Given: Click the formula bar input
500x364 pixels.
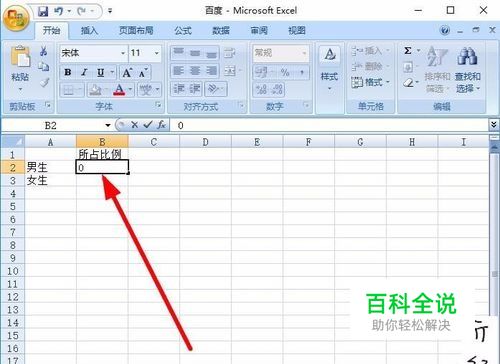Looking at the screenshot, I should click(x=328, y=125).
